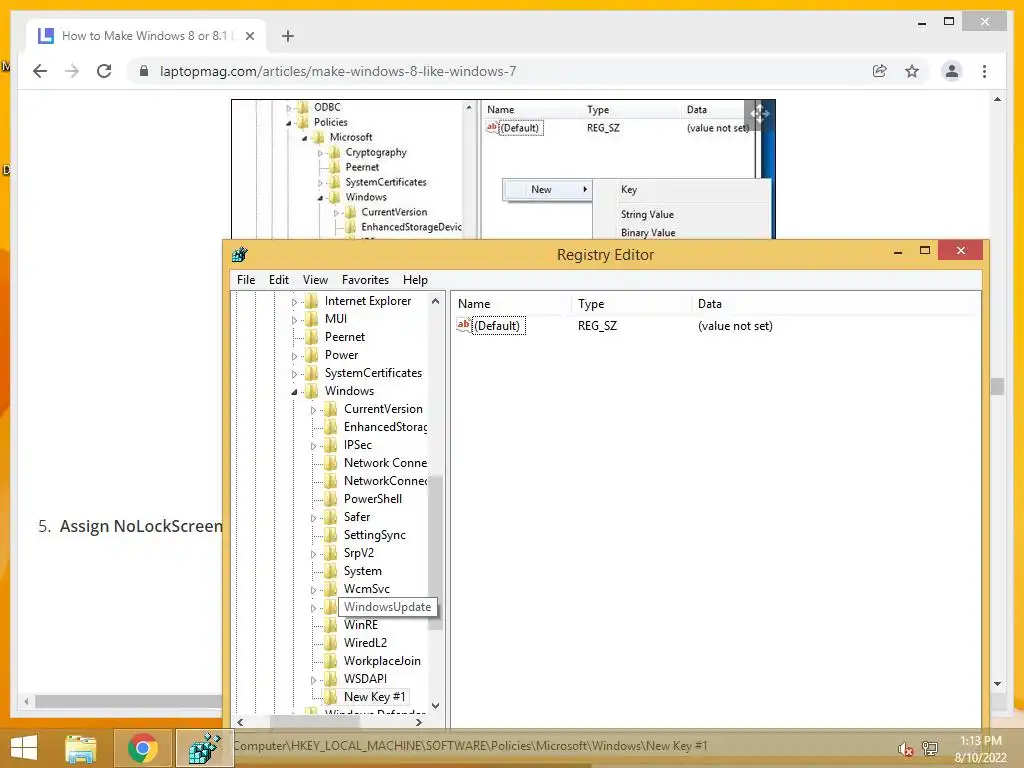
Task: Open a new Chrome tab
Action: tap(288, 36)
